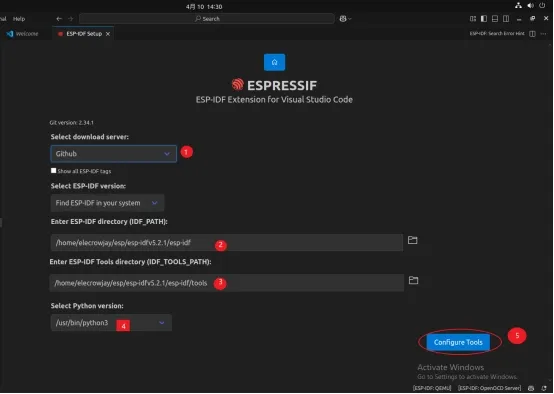
Task: Browse for the IDF_PATH folder
Action: 412,240
